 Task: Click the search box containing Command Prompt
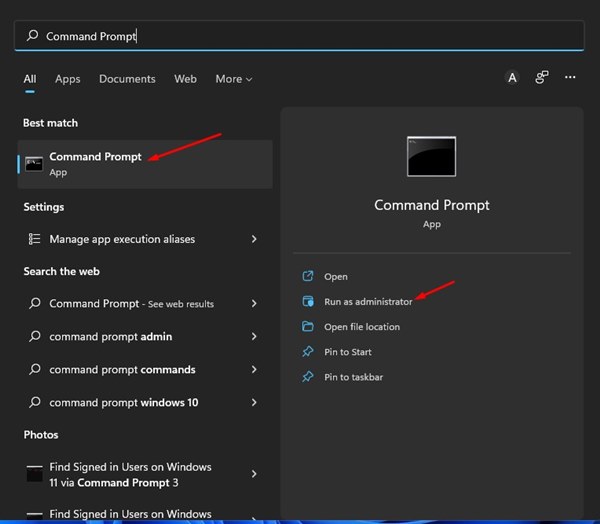pos(300,36)
